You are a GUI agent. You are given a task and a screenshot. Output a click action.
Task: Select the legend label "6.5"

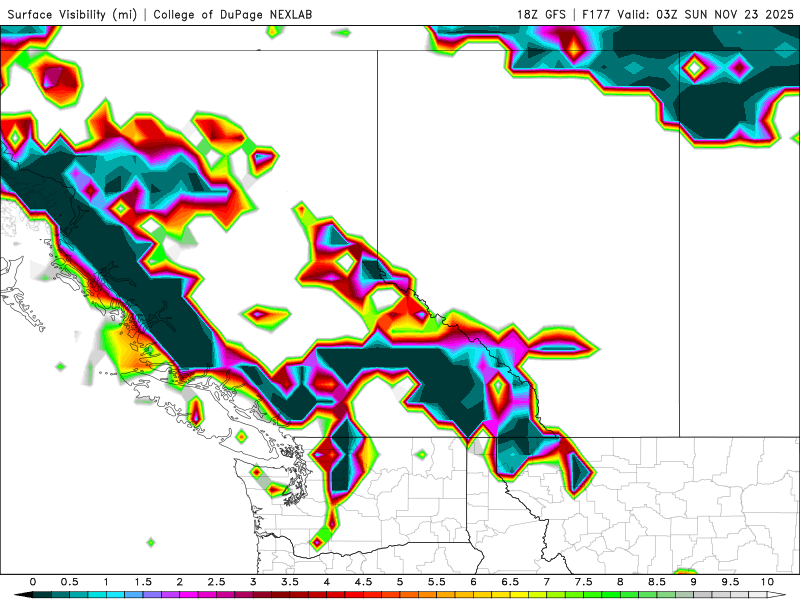(x=510, y=582)
